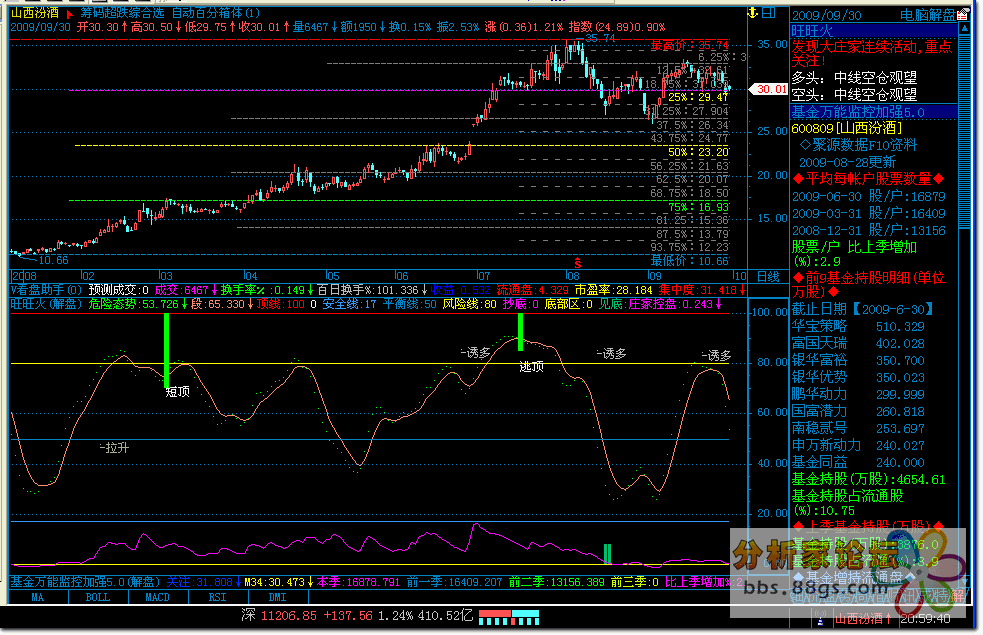This screenshot has width=983, height=635.
Task: Click the 富国天瑞 402.028 fund row
Action: coord(858,343)
